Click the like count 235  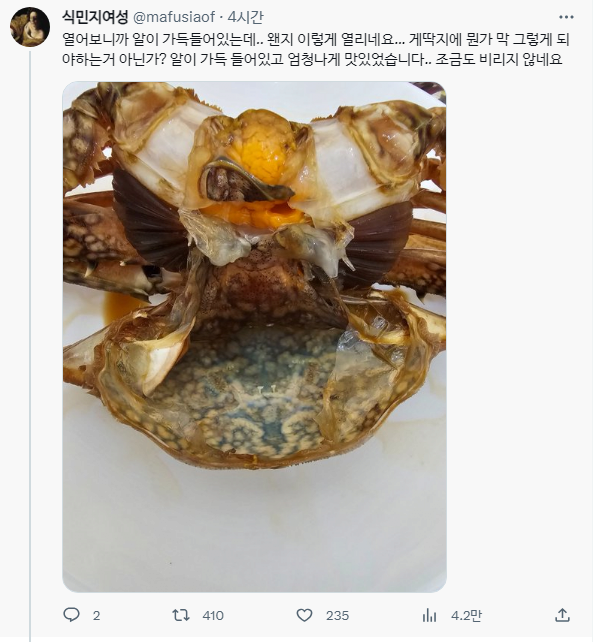[x=337, y=615]
